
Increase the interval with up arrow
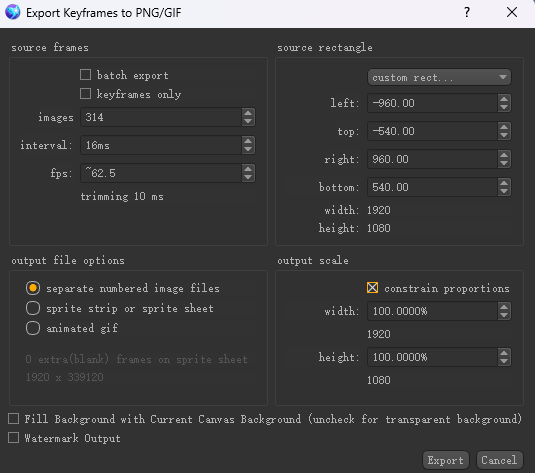coord(248,141)
